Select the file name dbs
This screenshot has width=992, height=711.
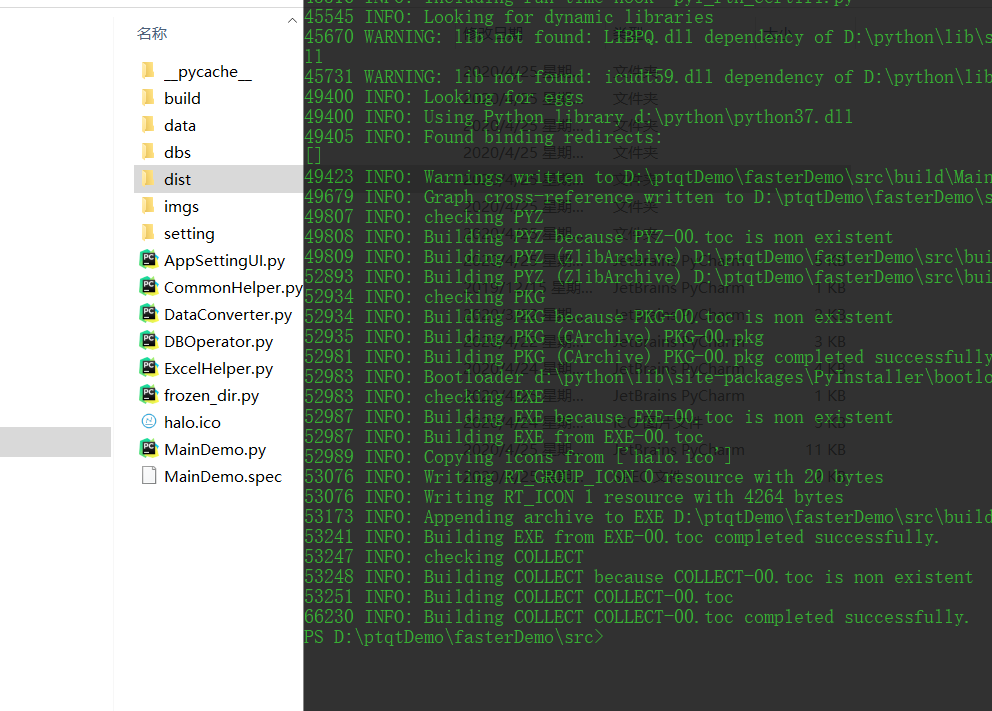point(177,152)
